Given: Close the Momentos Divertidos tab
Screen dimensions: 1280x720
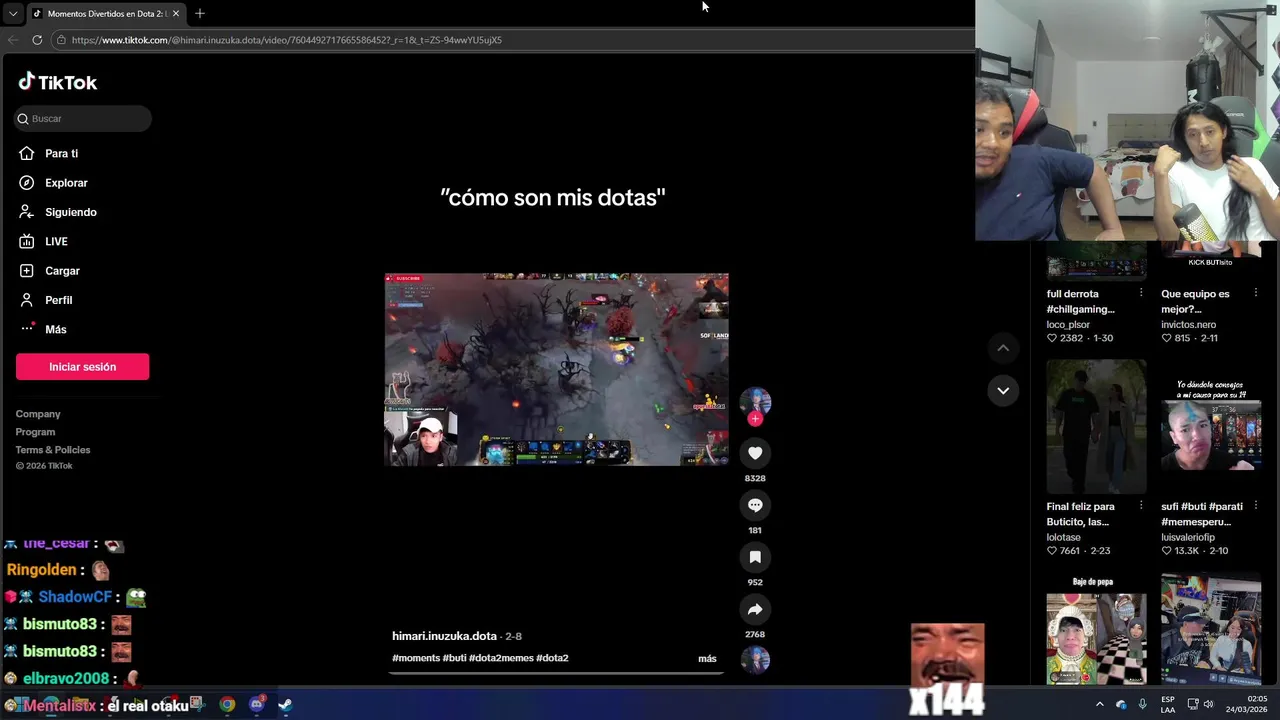Looking at the screenshot, I should [176, 14].
